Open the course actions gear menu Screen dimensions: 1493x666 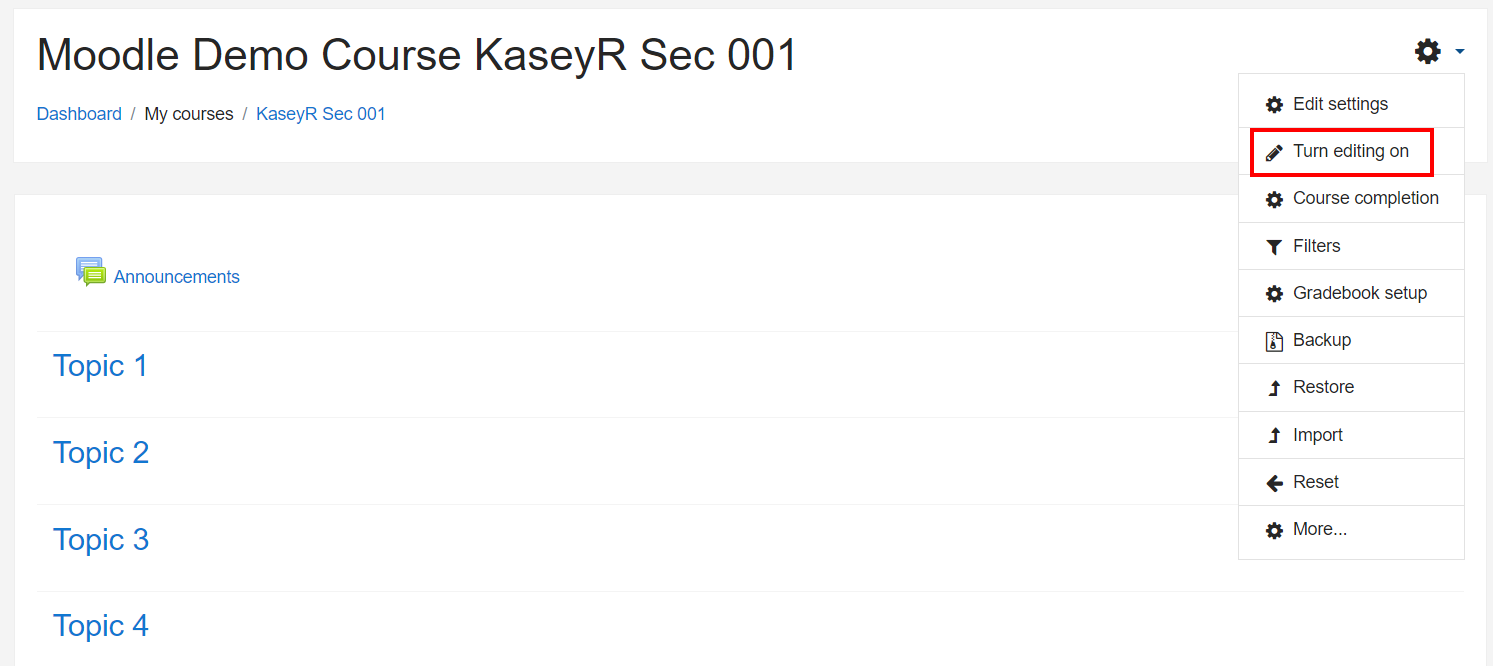[1428, 51]
